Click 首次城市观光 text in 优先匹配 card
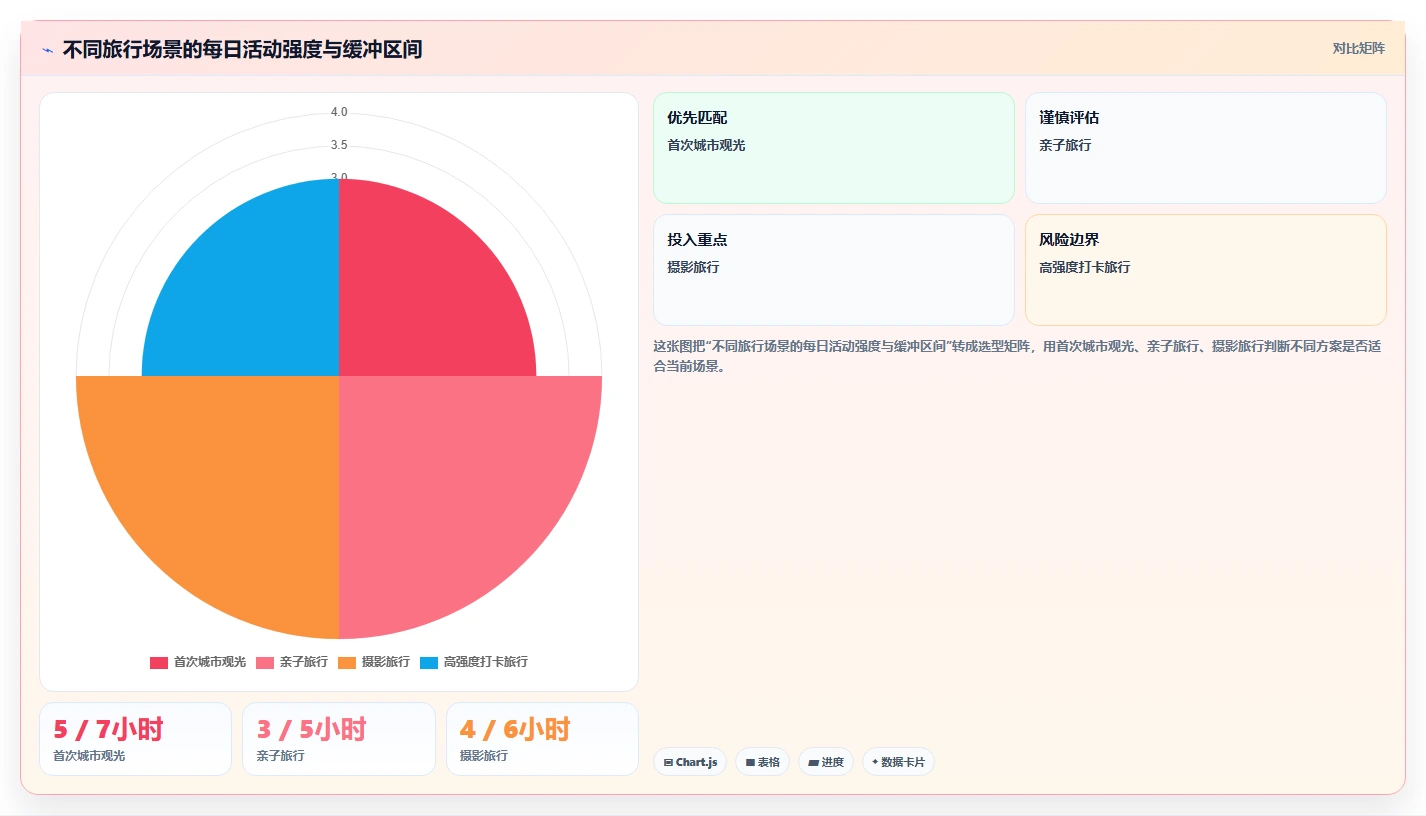Screen dimensions: 1426x816 [706, 145]
